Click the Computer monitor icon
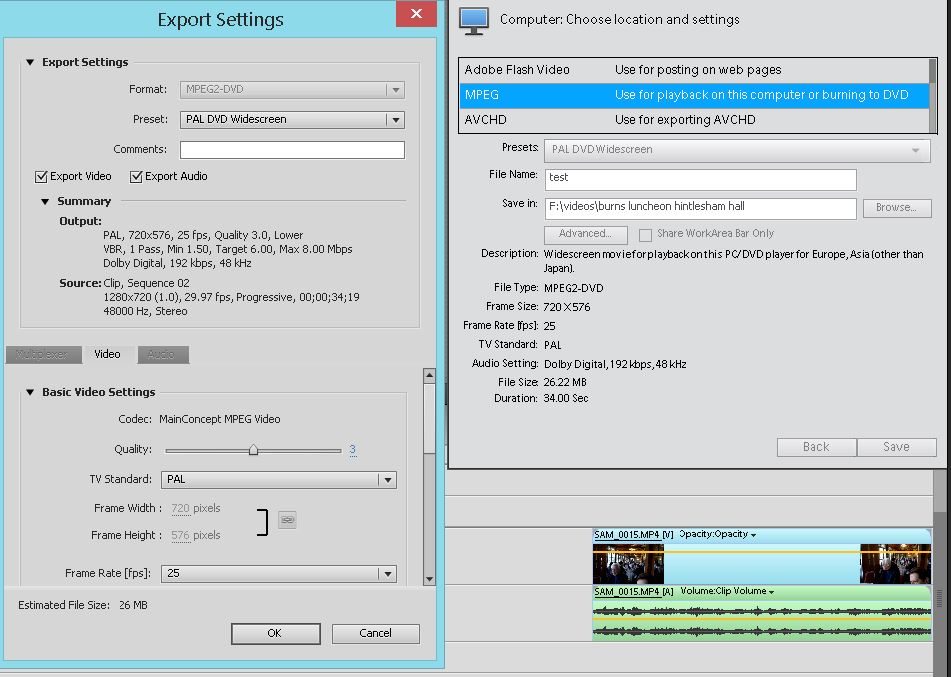Screen dimensions: 951x677 tap(473, 20)
